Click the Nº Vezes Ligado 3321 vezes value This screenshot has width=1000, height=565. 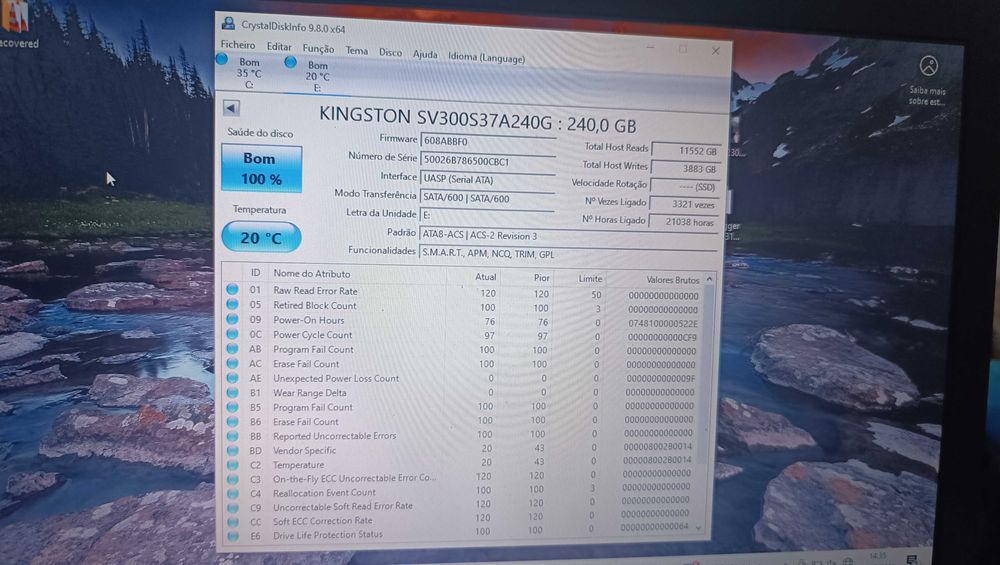pyautogui.click(x=684, y=204)
